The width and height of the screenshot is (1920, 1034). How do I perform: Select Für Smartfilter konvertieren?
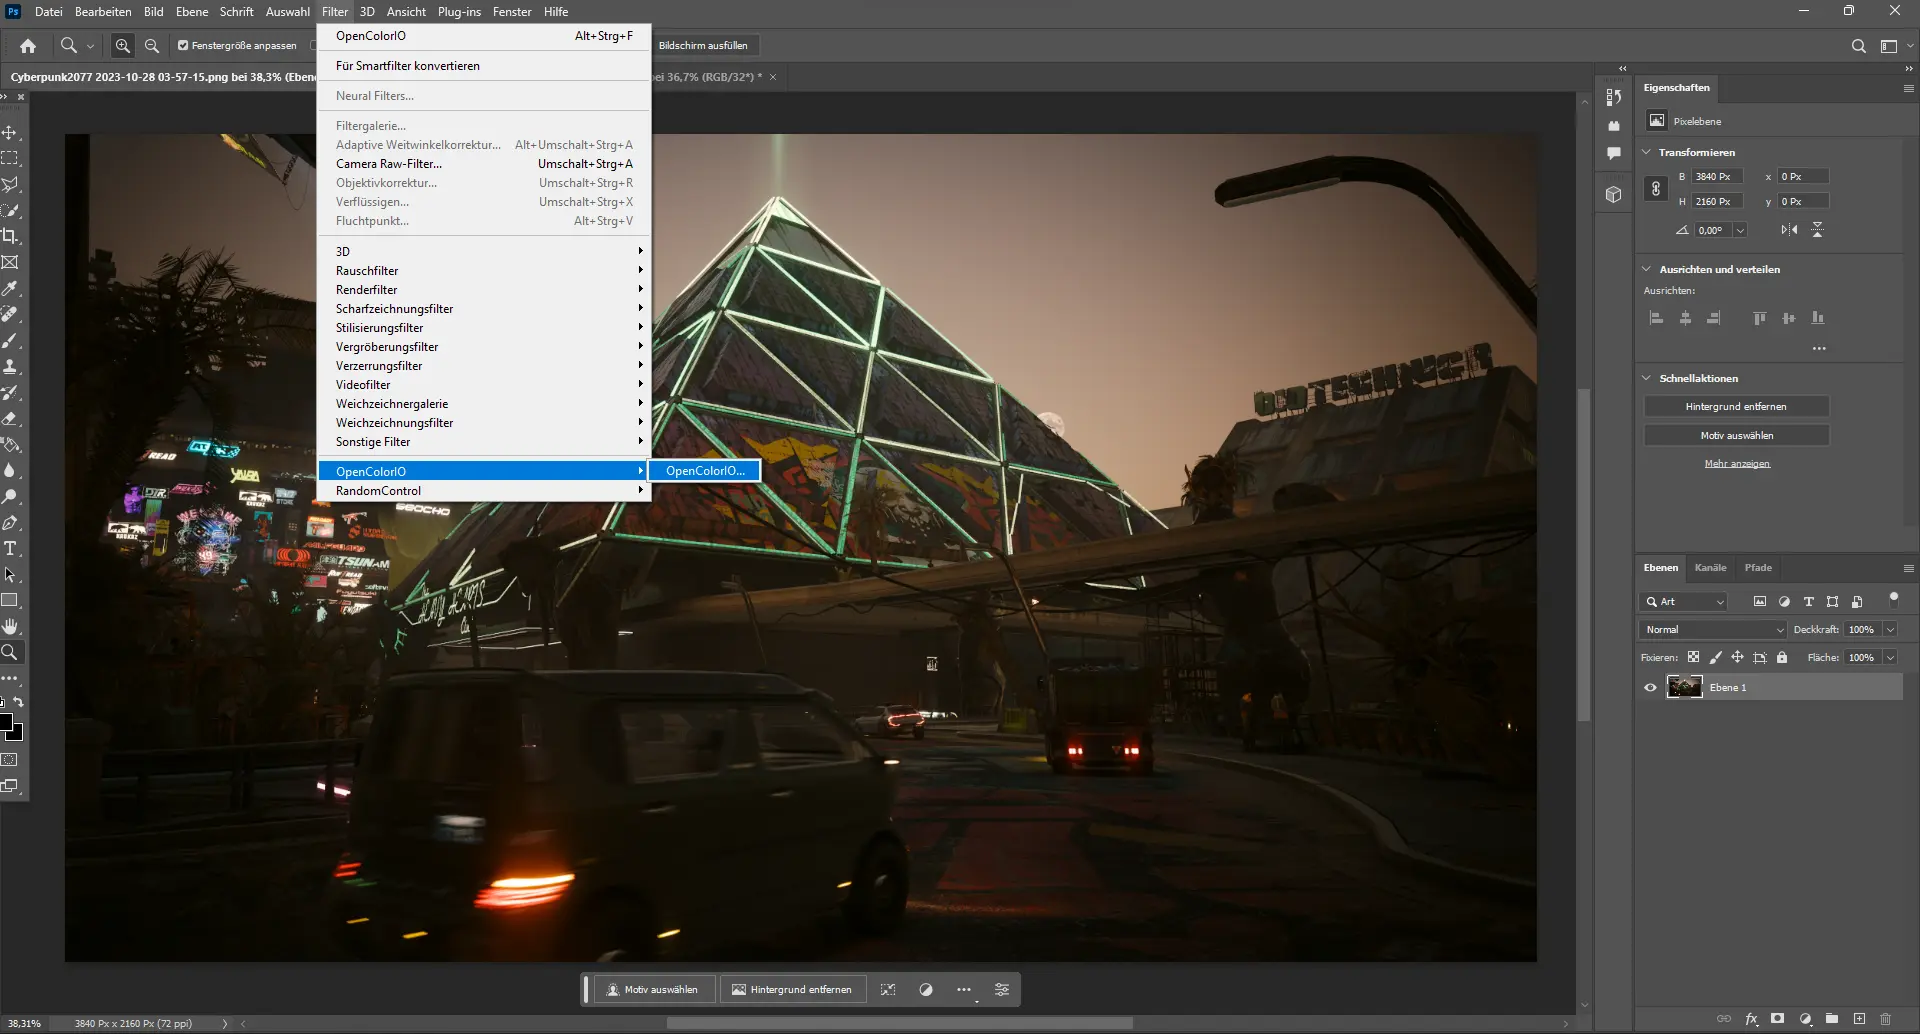coord(485,66)
